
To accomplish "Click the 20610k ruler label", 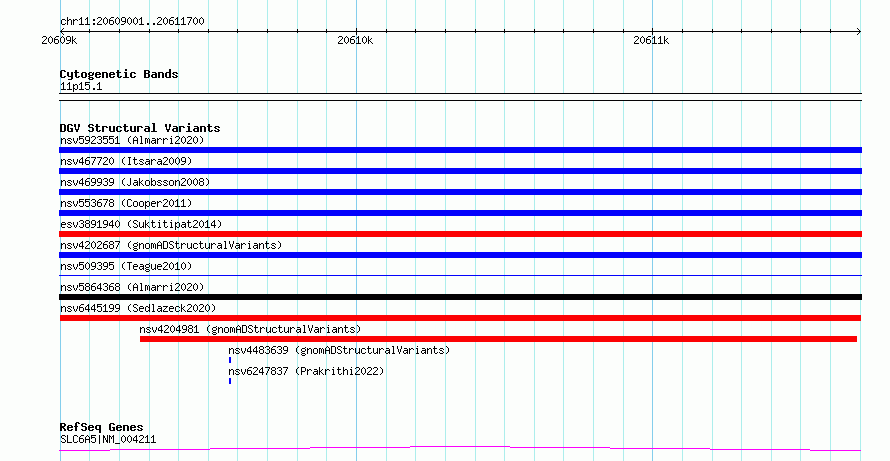I will pos(355,40).
